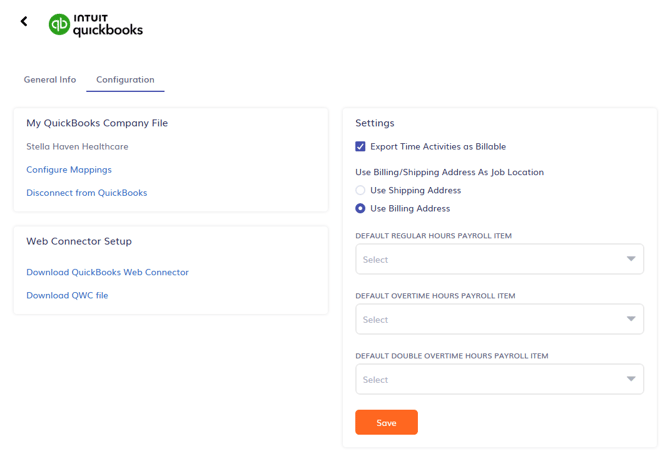The image size is (670, 471).
Task: Click the overtime hours dropdown arrow icon
Action: [630, 319]
